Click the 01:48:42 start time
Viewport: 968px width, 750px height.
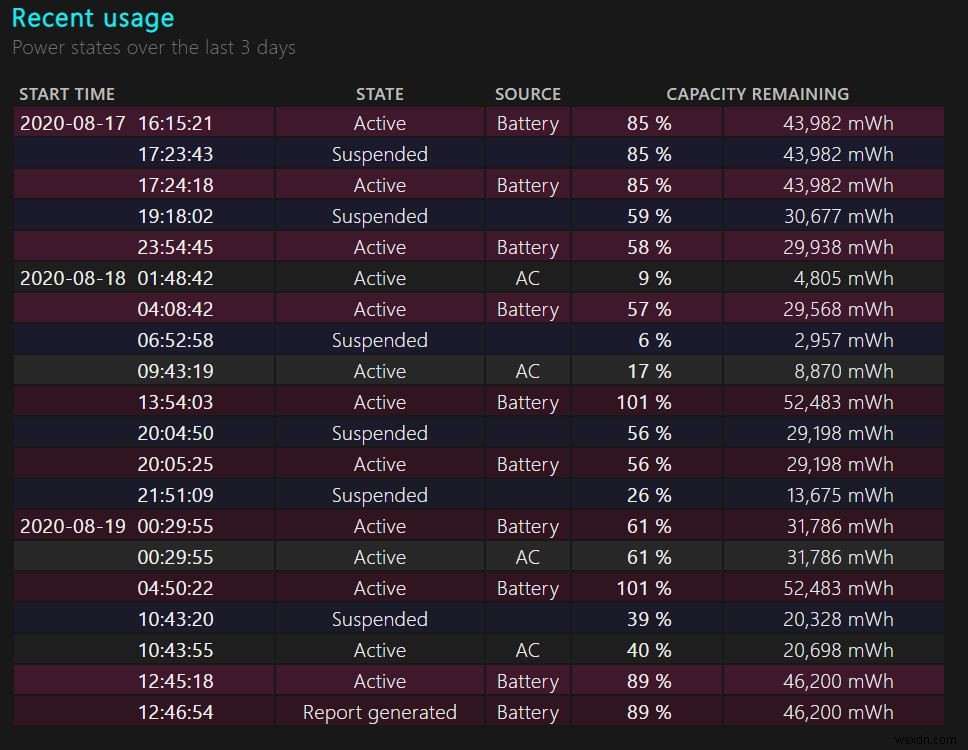tap(175, 278)
